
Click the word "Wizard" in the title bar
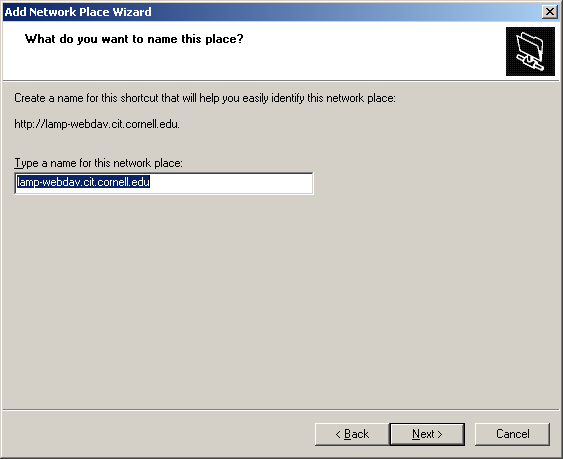pos(132,12)
